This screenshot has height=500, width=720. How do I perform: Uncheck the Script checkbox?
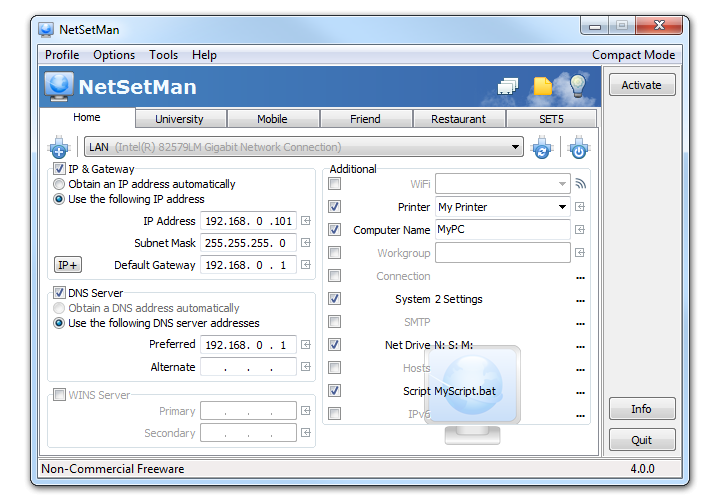tap(335, 390)
